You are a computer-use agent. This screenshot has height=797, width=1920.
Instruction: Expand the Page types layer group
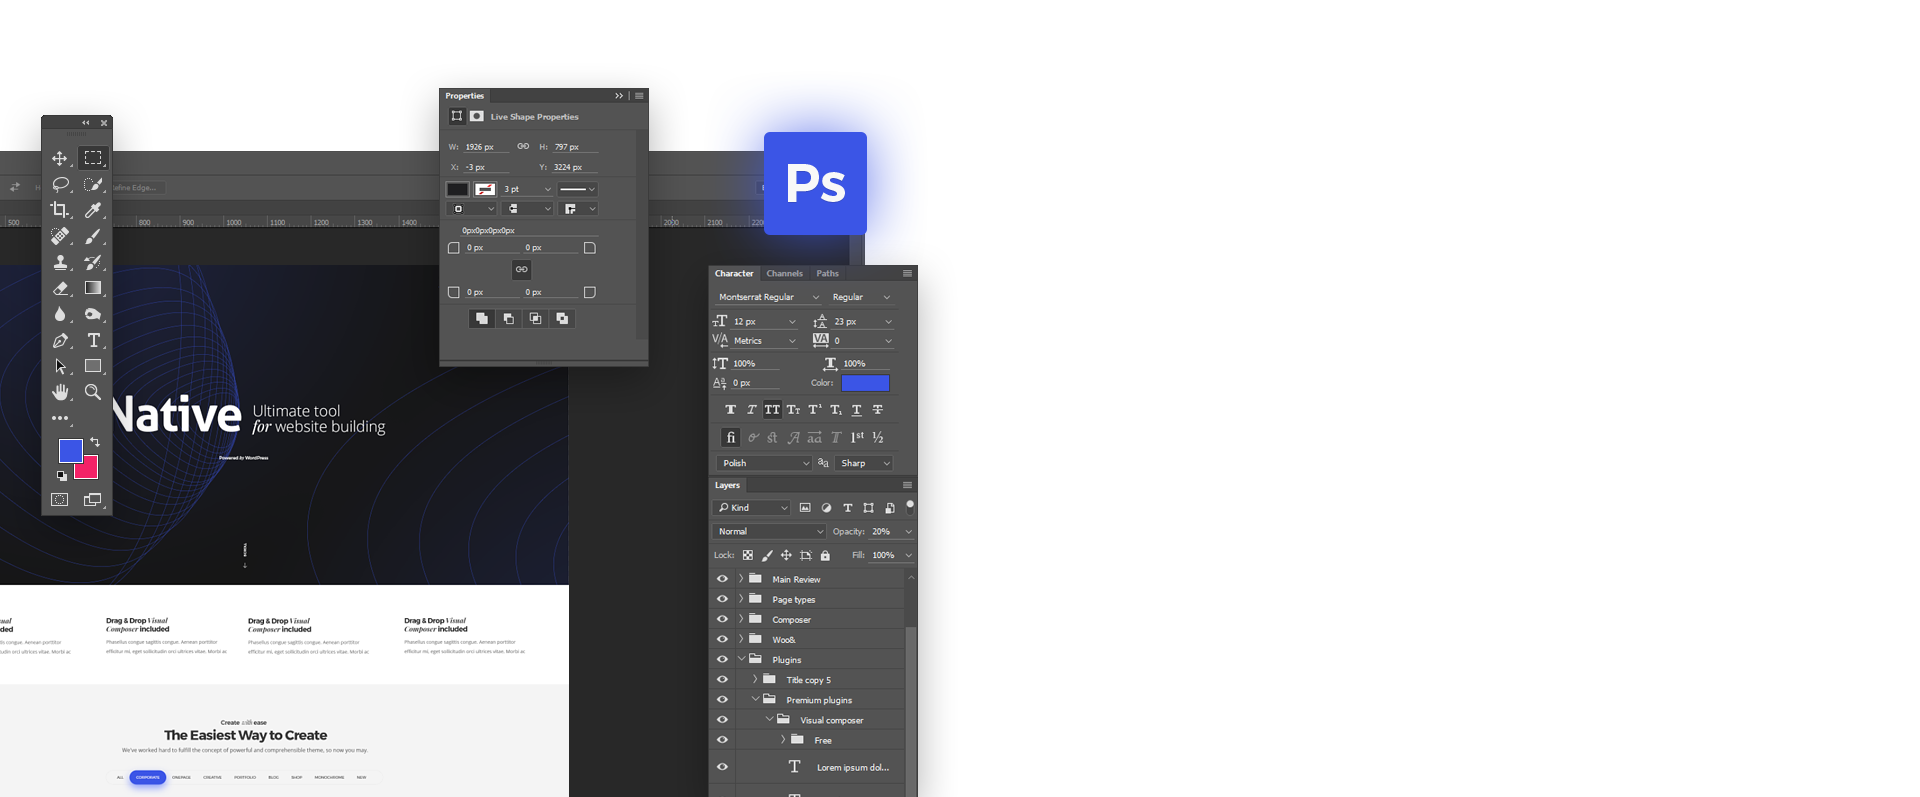[x=741, y=599]
